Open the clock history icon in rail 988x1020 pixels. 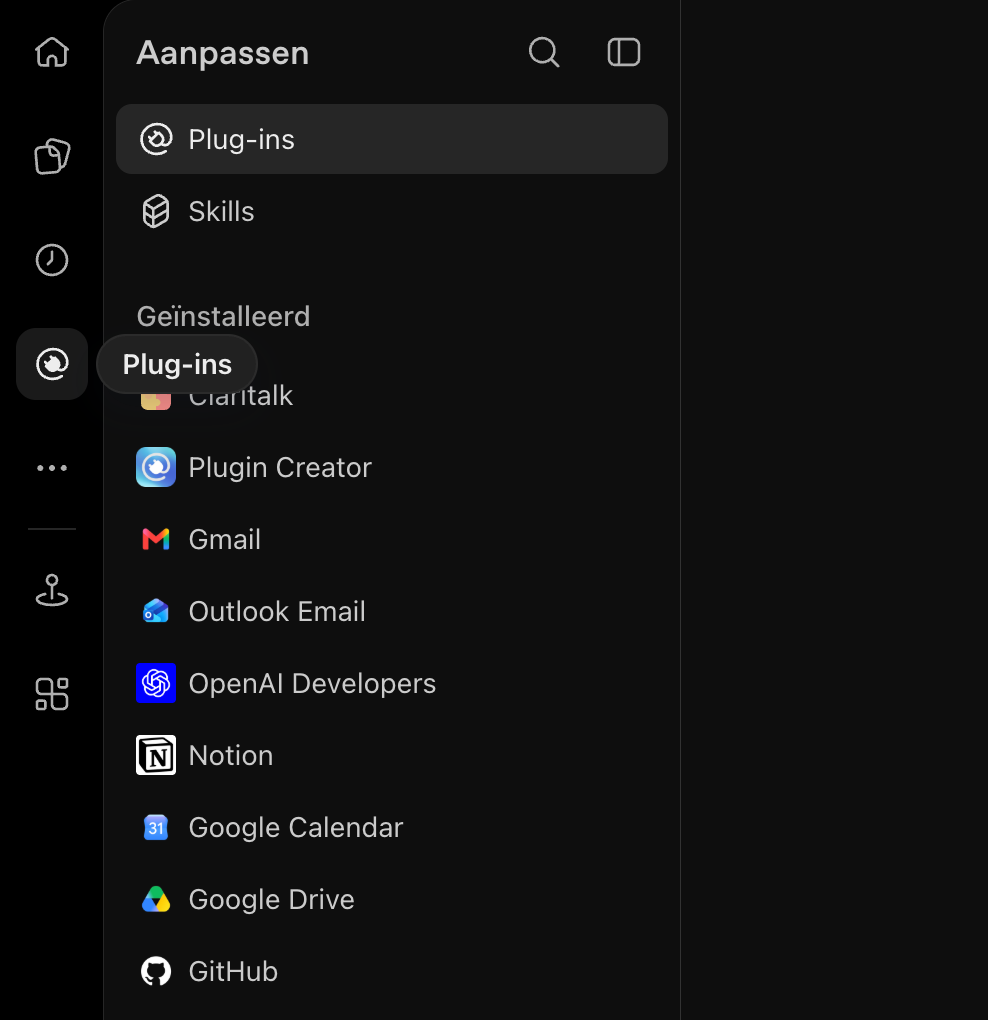[52, 260]
